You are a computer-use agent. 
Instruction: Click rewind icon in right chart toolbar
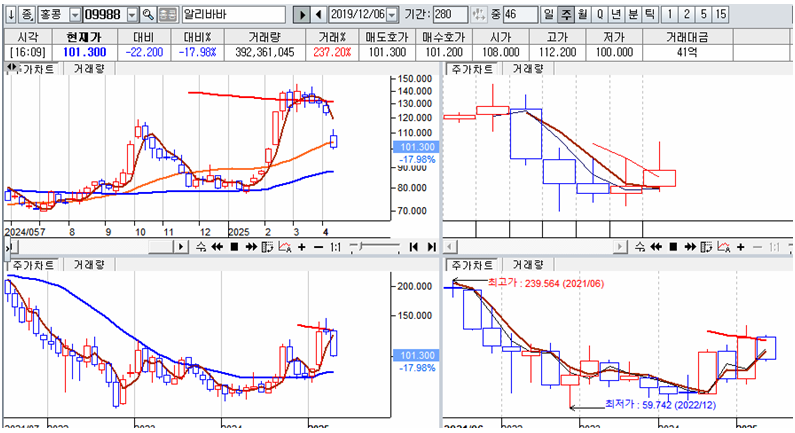pos(656,247)
